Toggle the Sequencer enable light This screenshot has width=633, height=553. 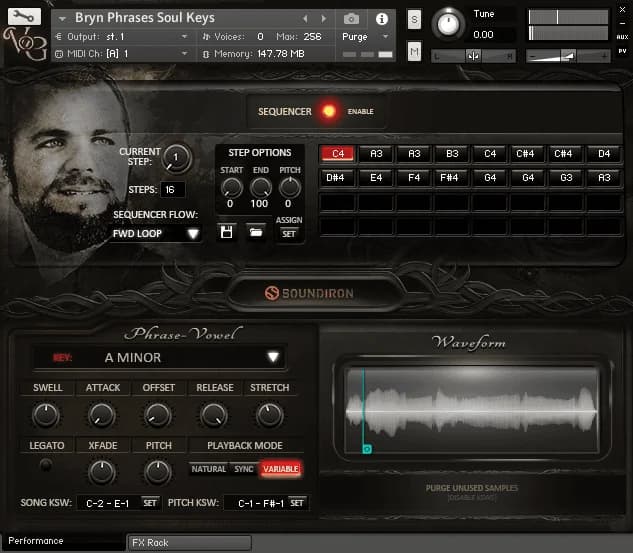[x=327, y=111]
